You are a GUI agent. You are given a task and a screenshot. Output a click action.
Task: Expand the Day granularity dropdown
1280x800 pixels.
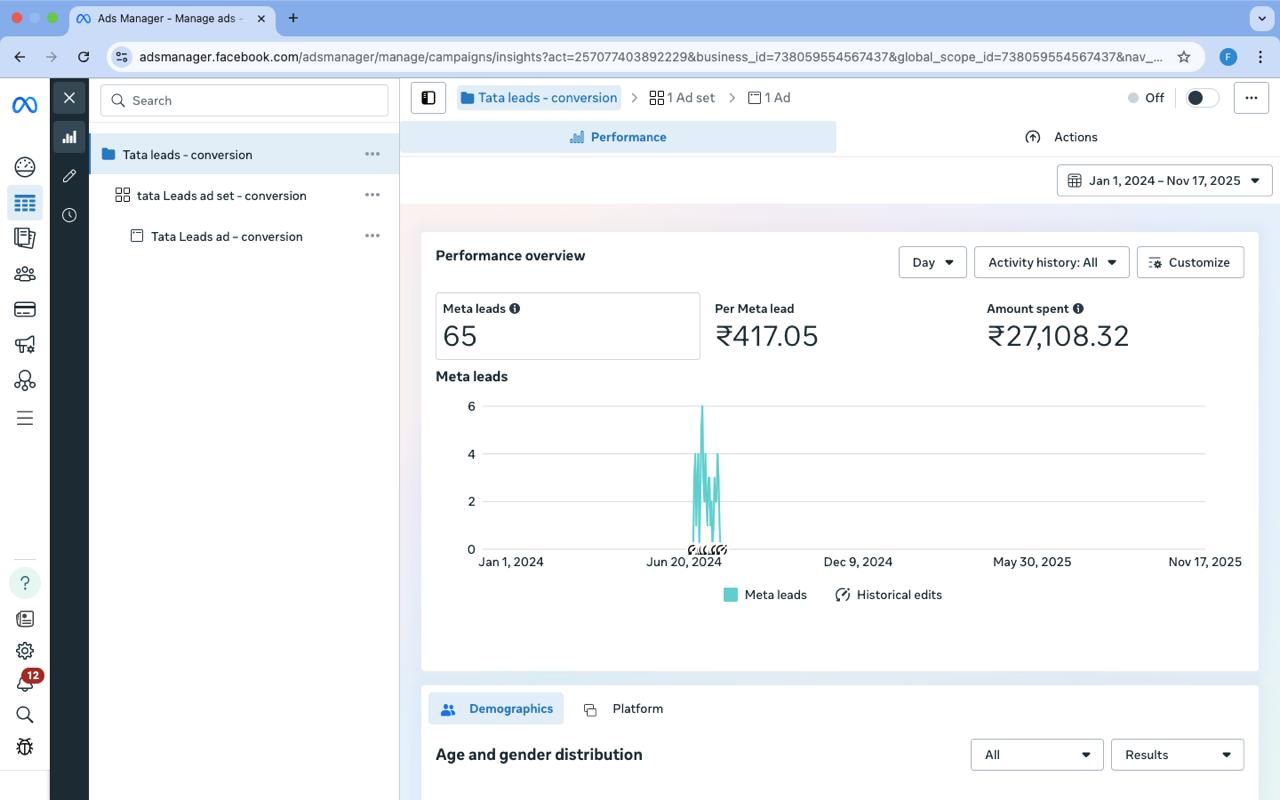(932, 262)
